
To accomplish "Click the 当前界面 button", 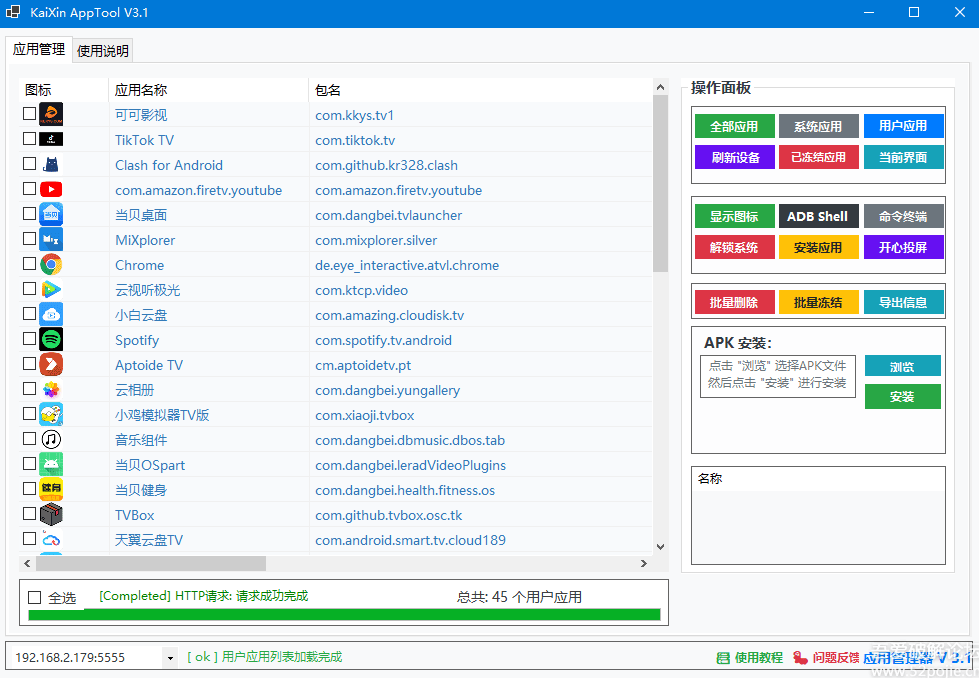I will tap(903, 157).
